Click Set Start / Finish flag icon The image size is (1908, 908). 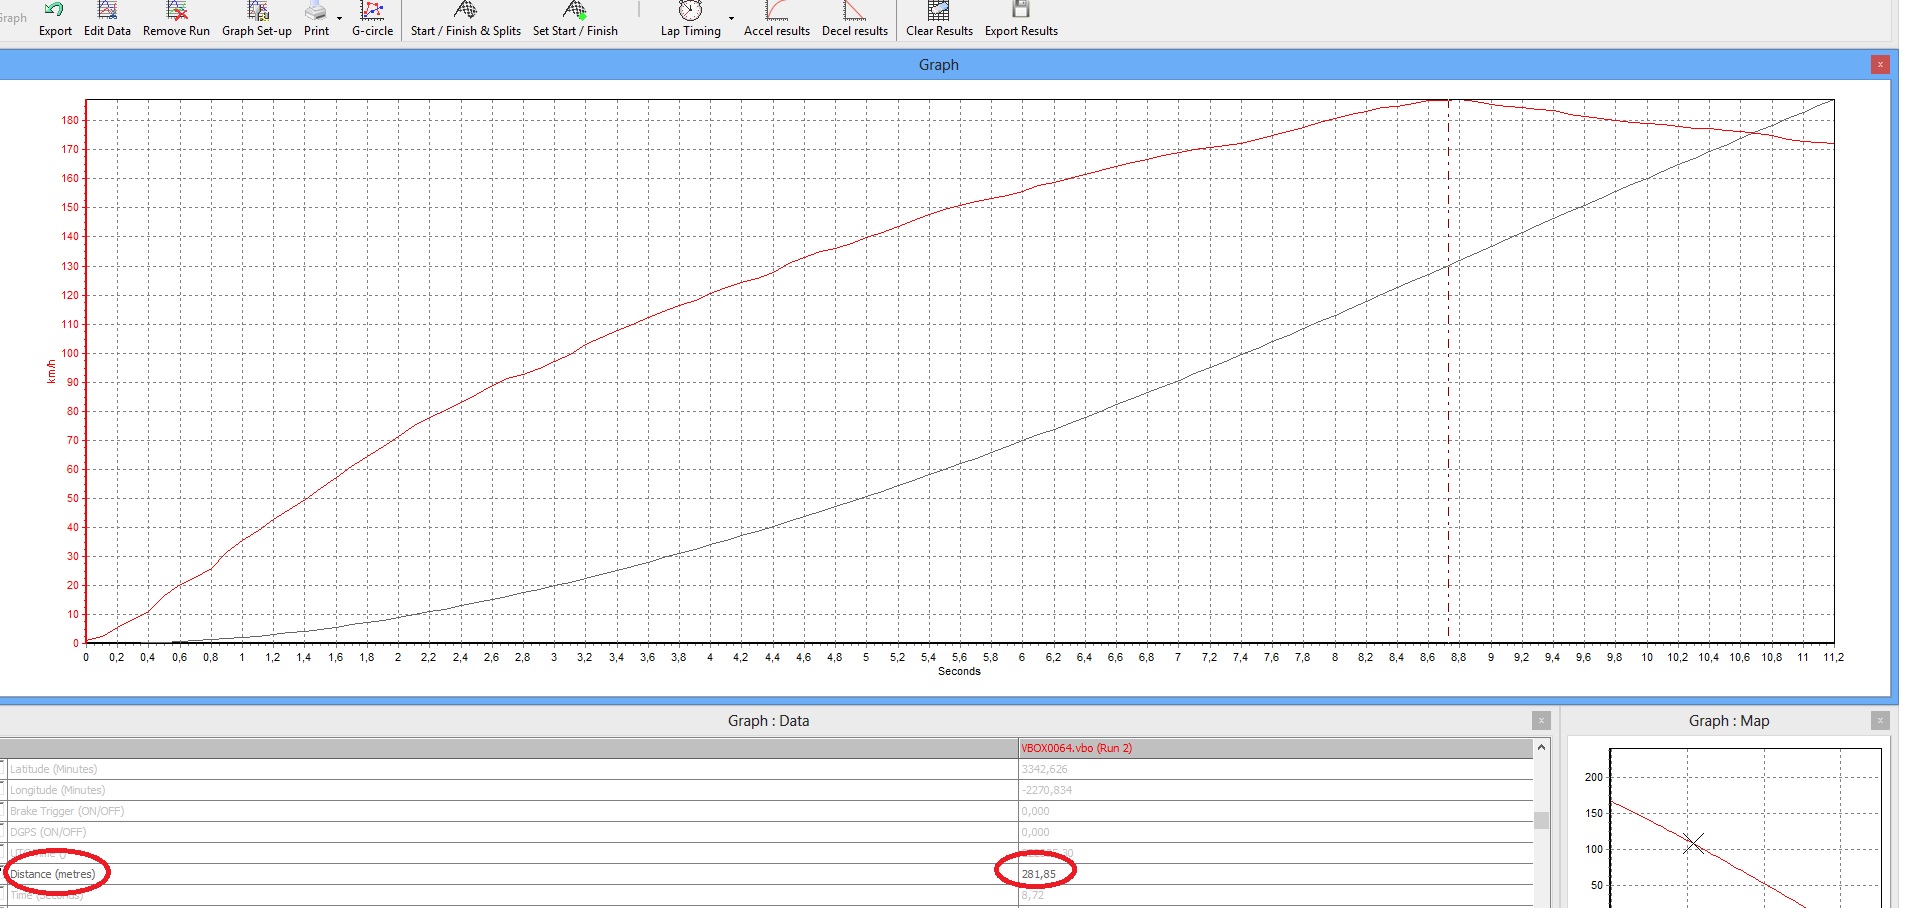click(575, 12)
